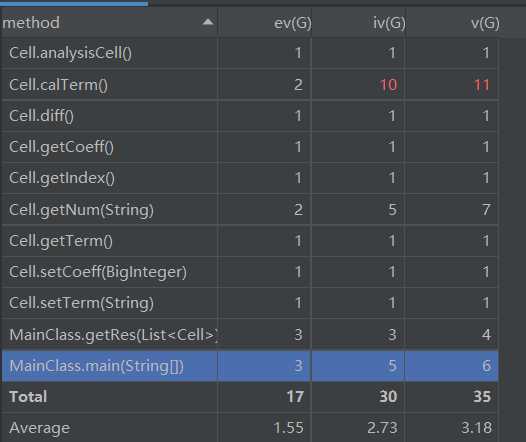Select the Cell.setTerm(String) row
This screenshot has width=526, height=442.
[250, 303]
